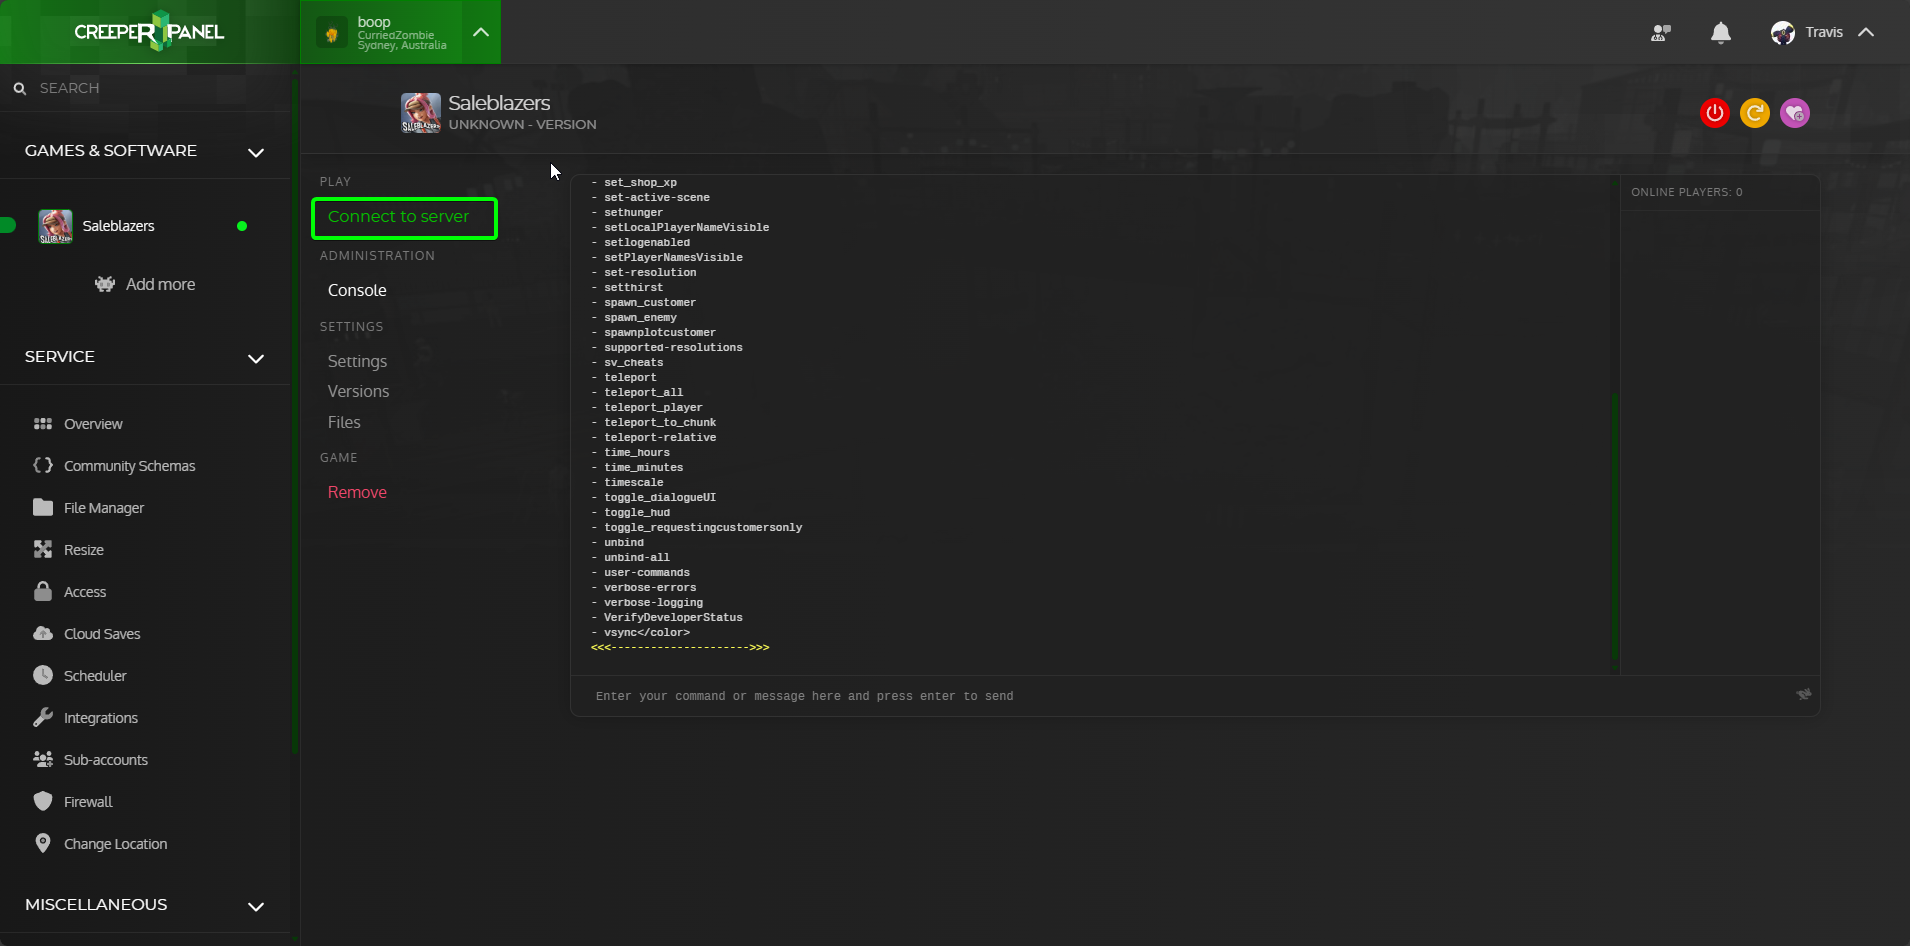Click the Resize icon

coord(43,549)
